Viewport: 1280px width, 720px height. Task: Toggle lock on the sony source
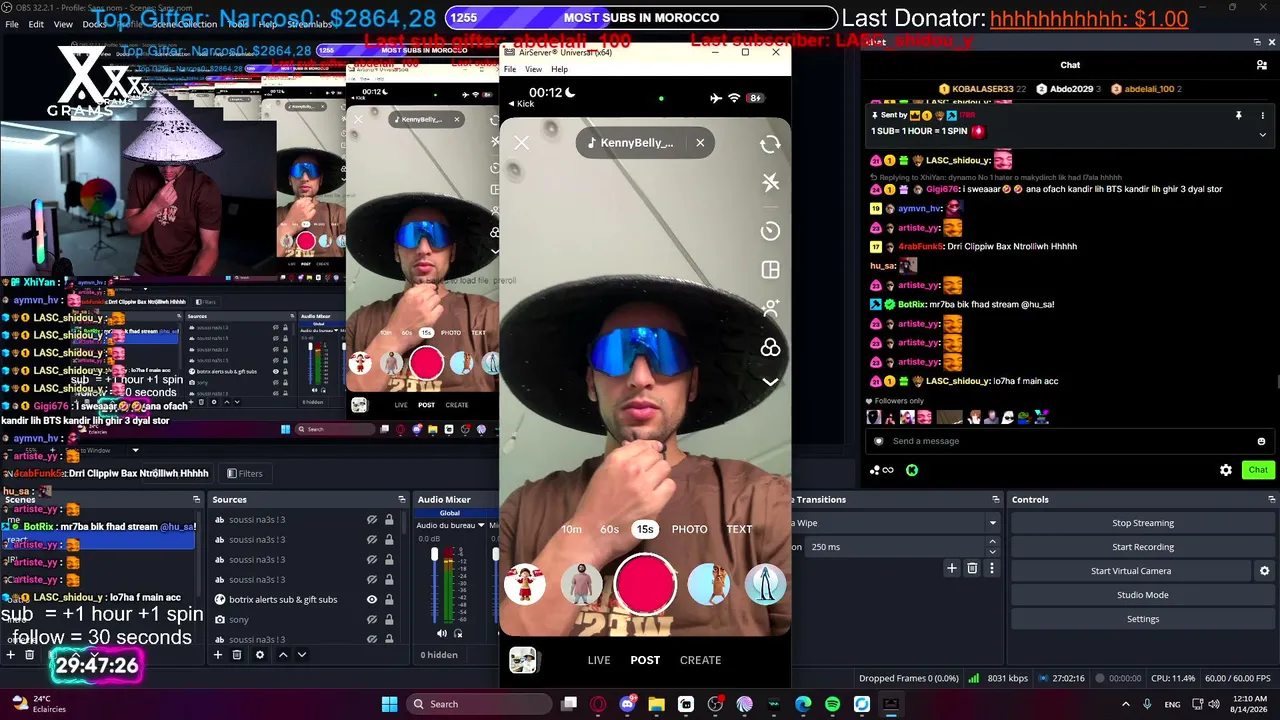coord(389,620)
